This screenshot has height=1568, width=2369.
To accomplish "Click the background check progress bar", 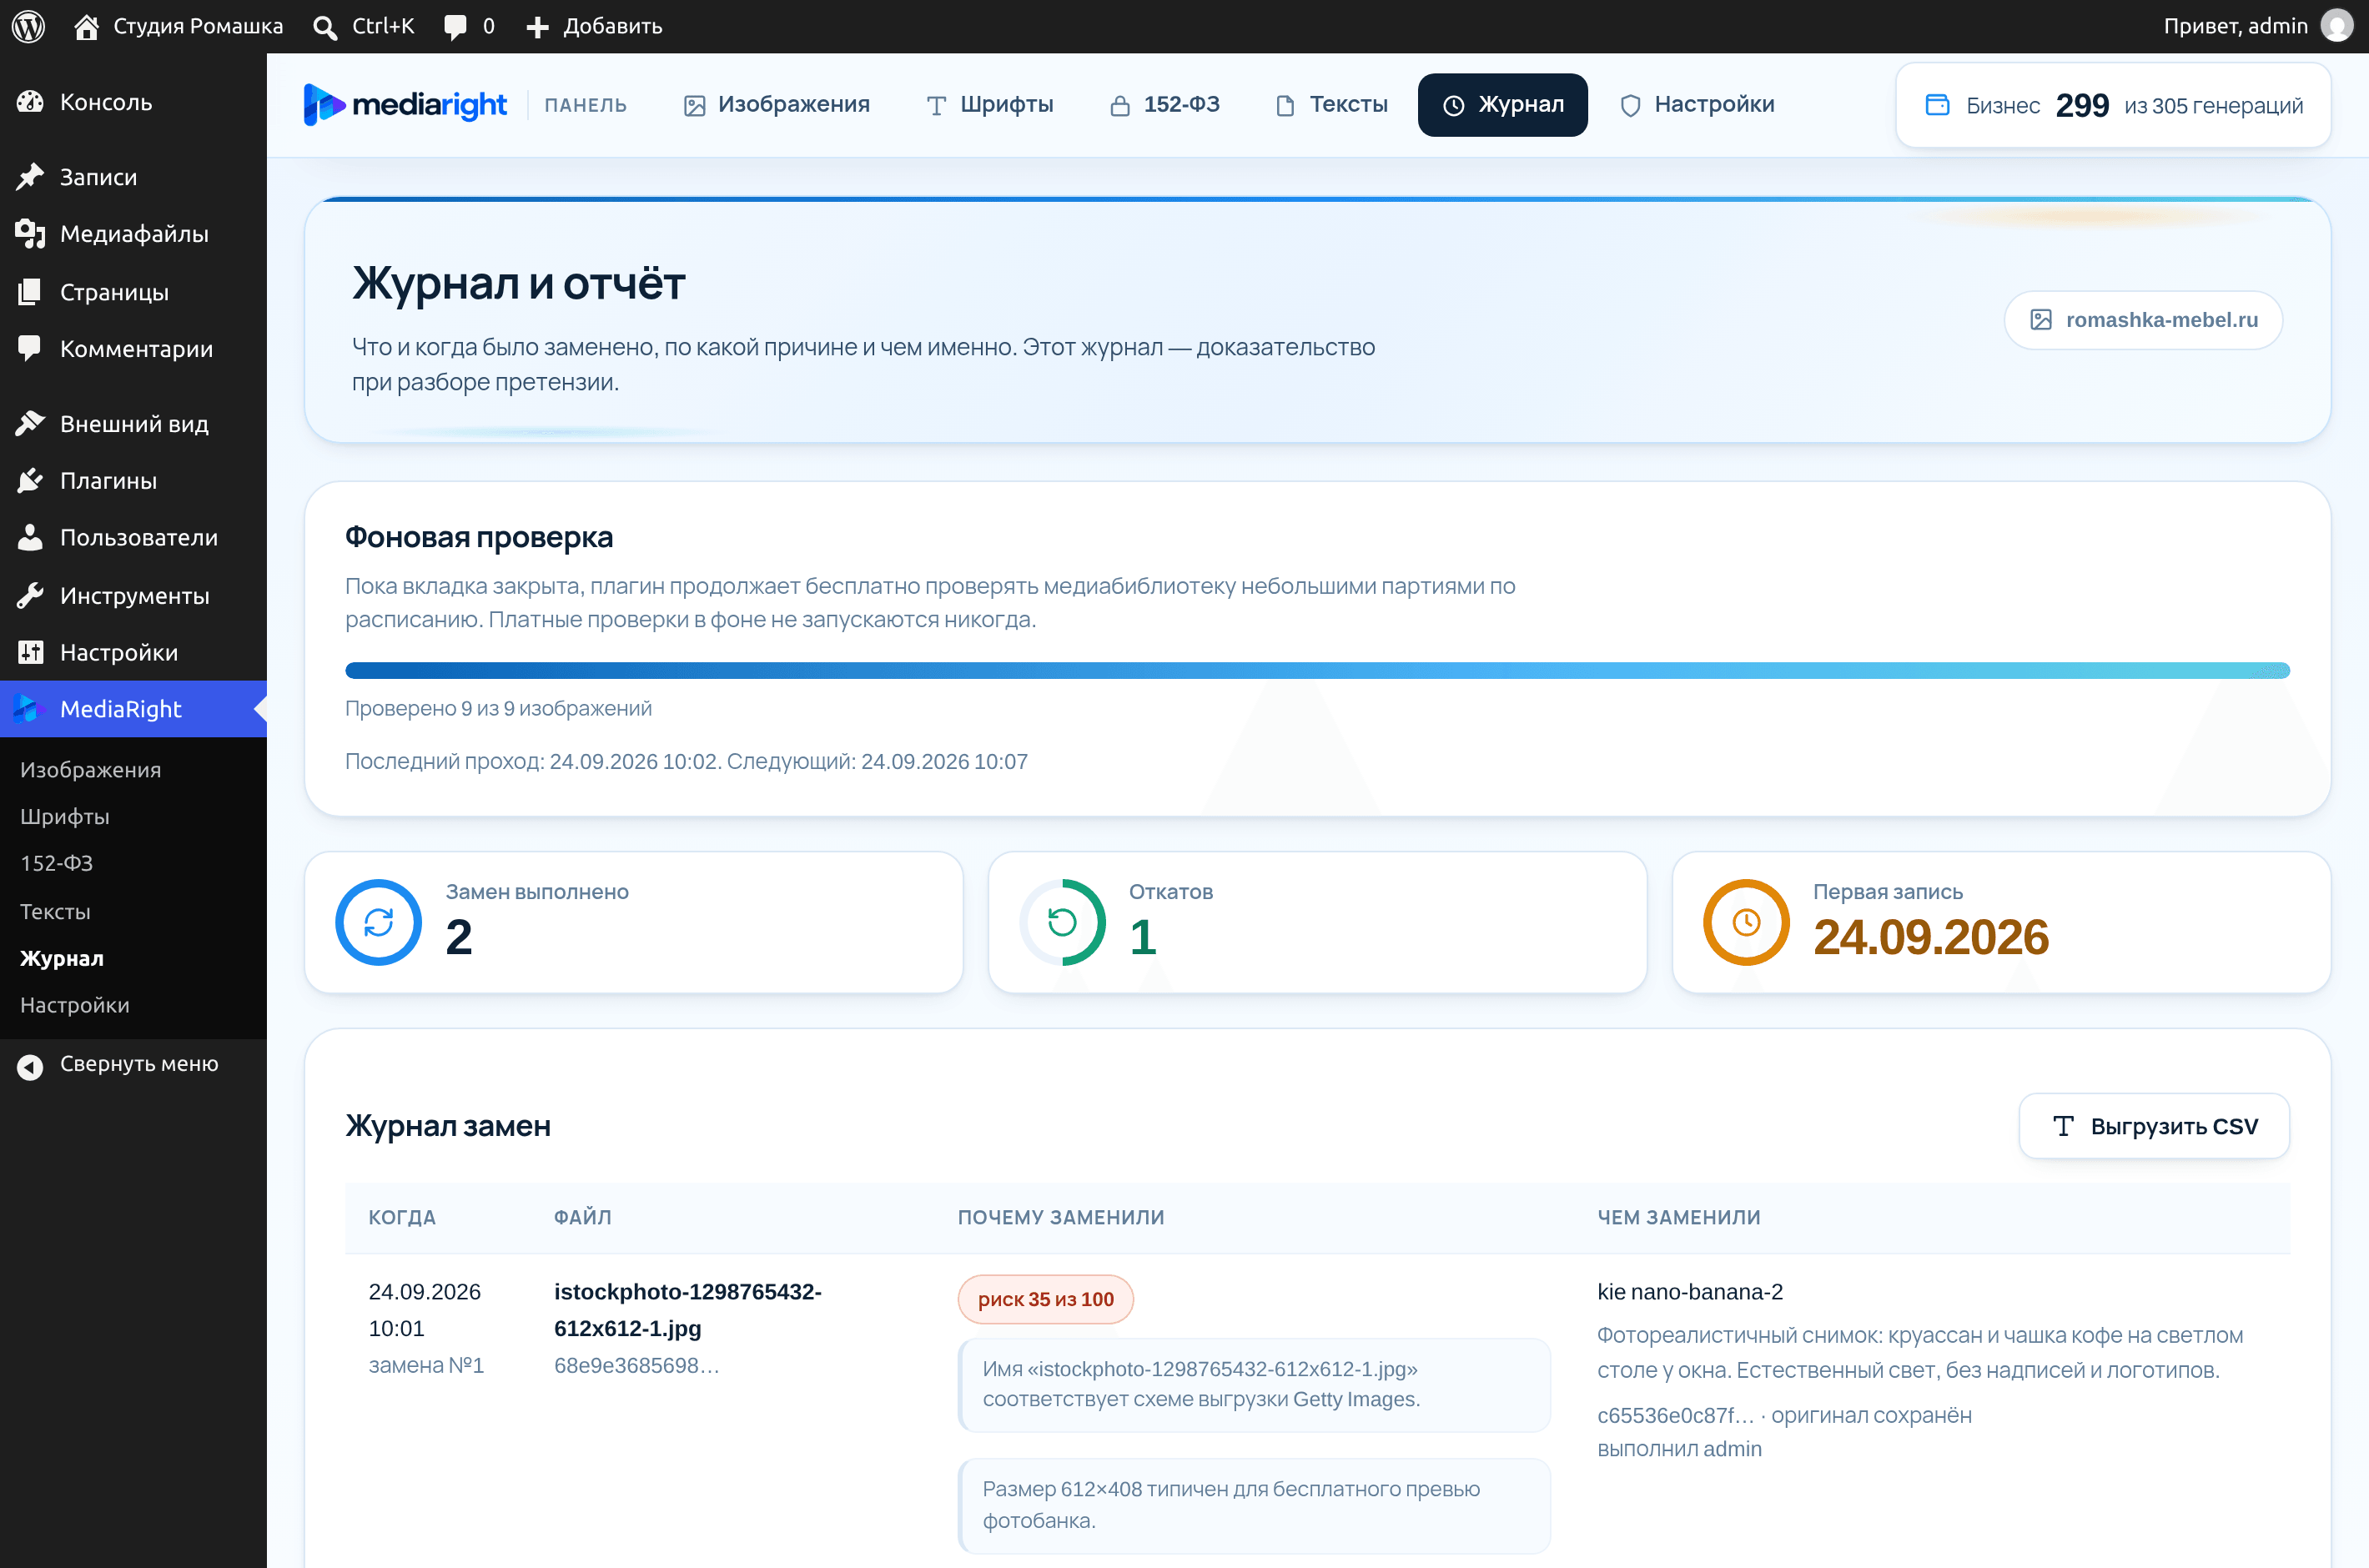I will [x=1317, y=670].
